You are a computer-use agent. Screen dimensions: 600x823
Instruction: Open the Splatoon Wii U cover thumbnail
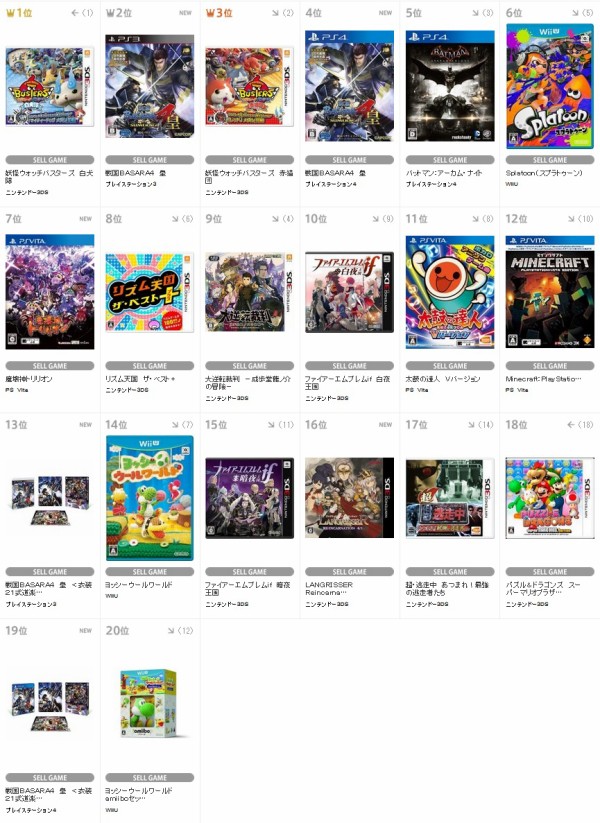click(x=550, y=86)
